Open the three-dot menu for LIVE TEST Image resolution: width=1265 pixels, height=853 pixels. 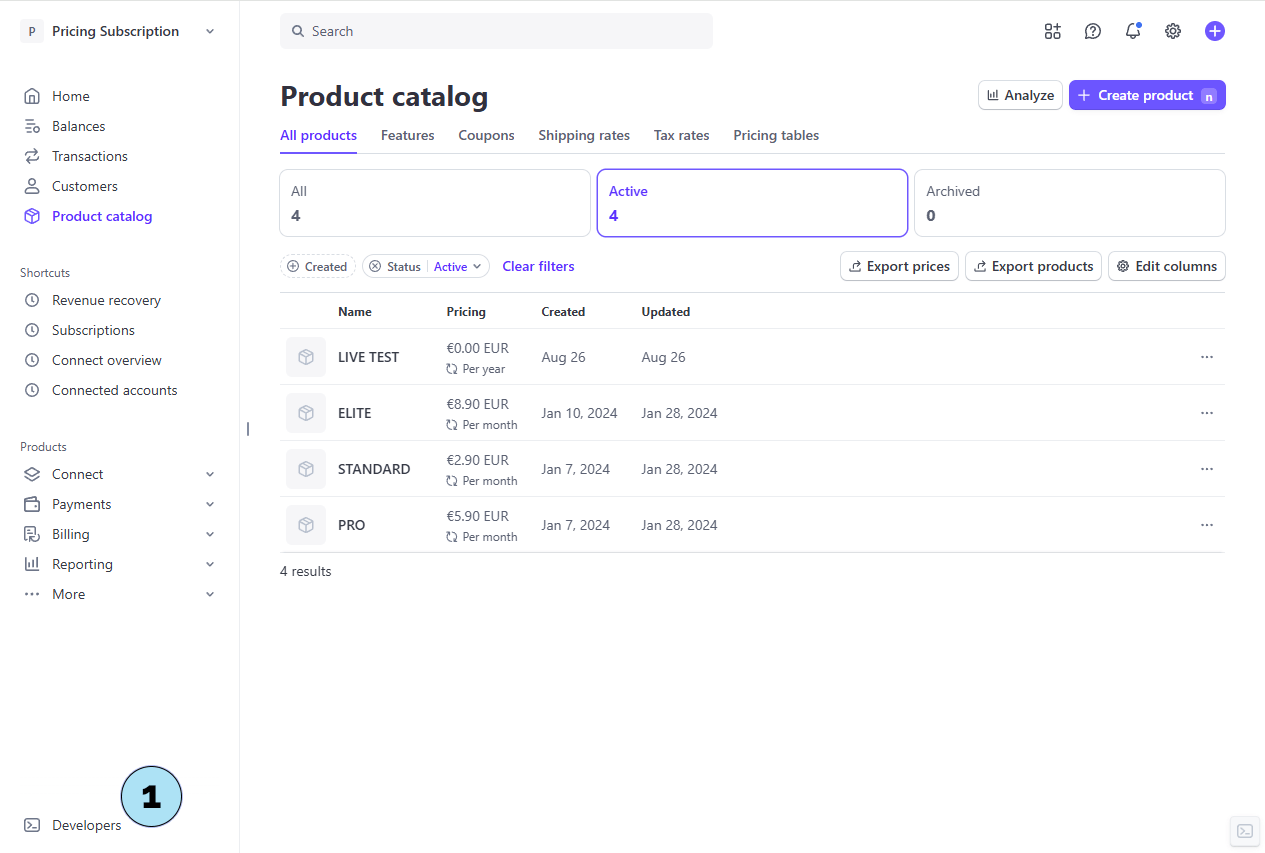[1206, 357]
